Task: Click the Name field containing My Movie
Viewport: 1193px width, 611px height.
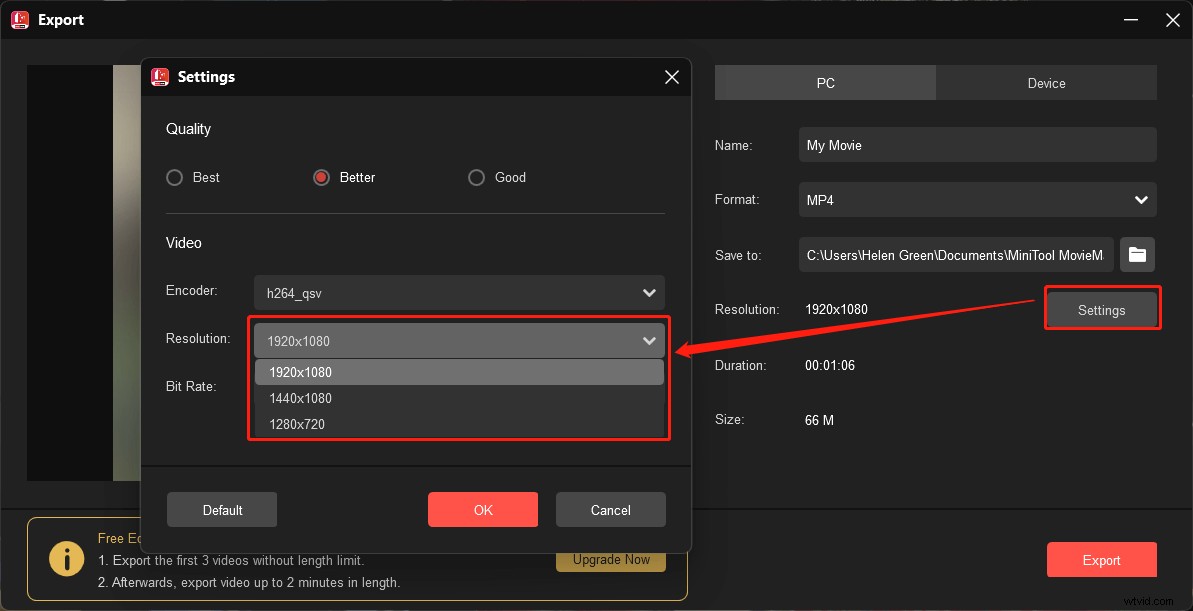Action: [x=977, y=144]
